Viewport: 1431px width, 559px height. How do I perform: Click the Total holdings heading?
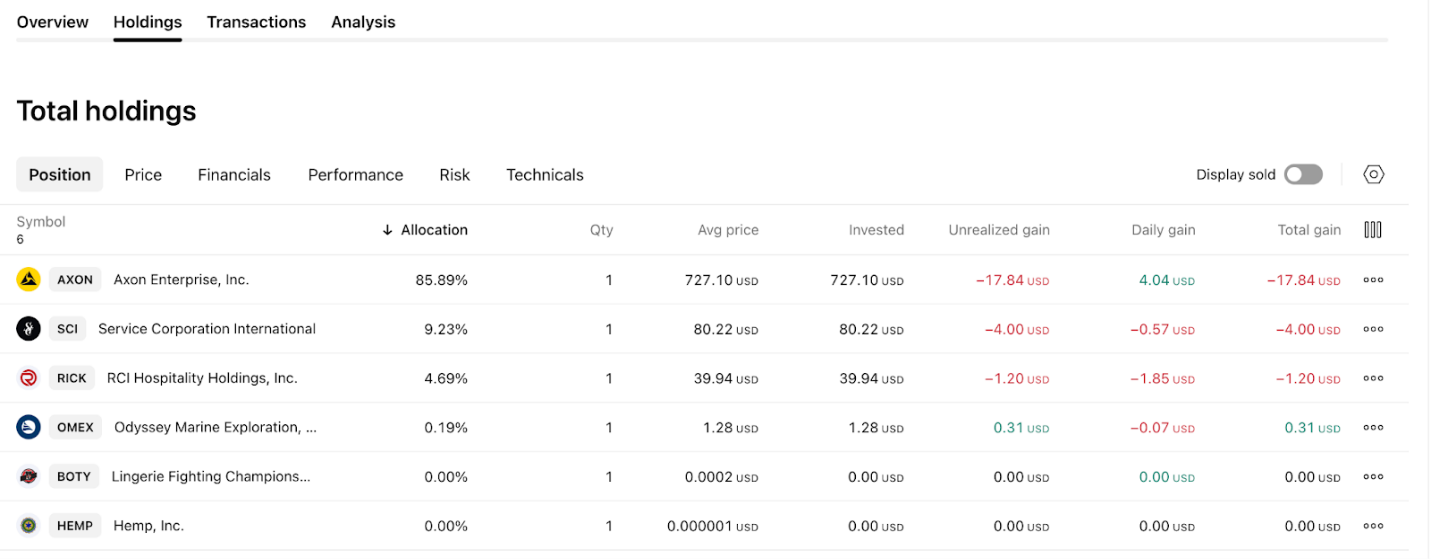(x=106, y=111)
